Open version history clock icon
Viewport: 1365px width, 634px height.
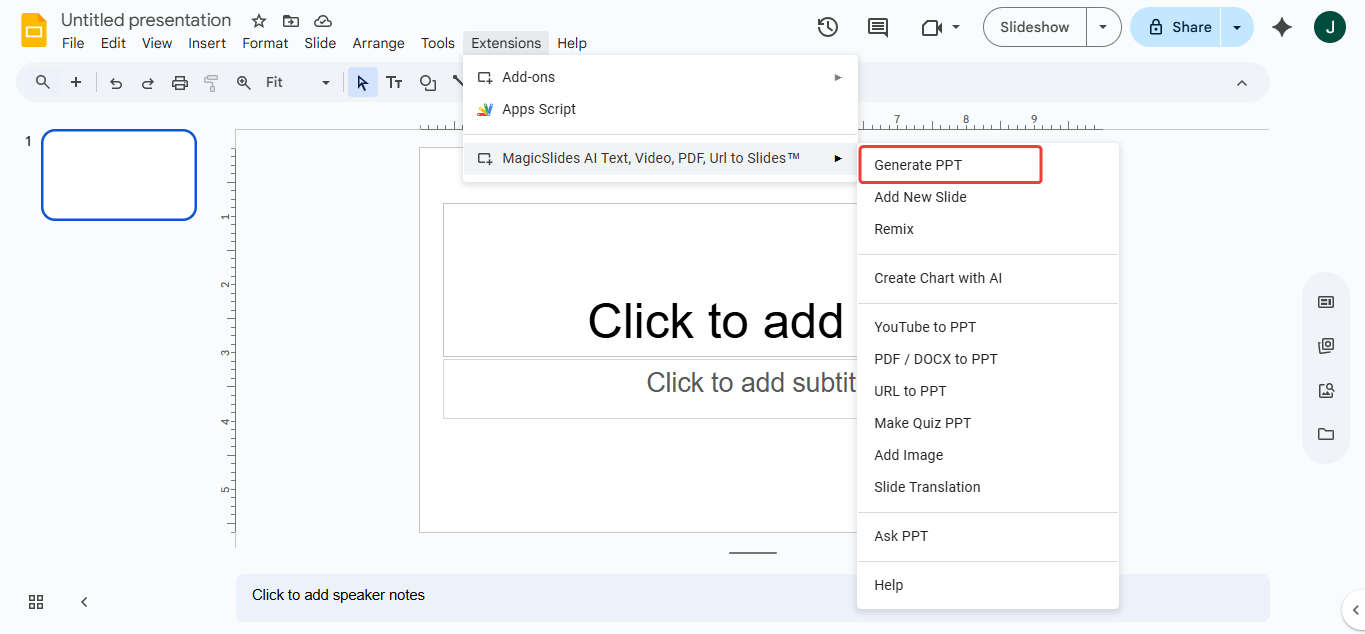pos(828,27)
